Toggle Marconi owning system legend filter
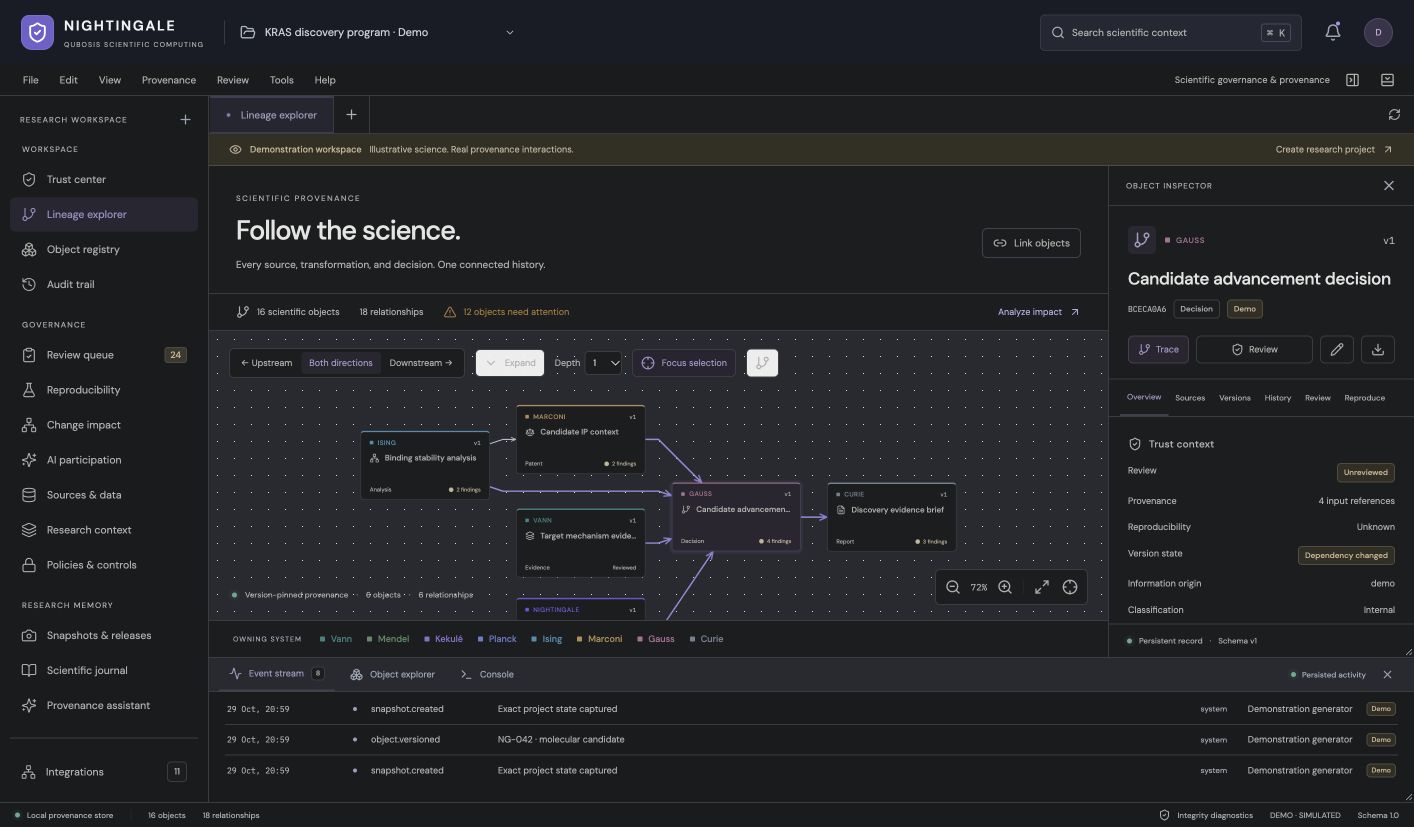 coord(600,639)
